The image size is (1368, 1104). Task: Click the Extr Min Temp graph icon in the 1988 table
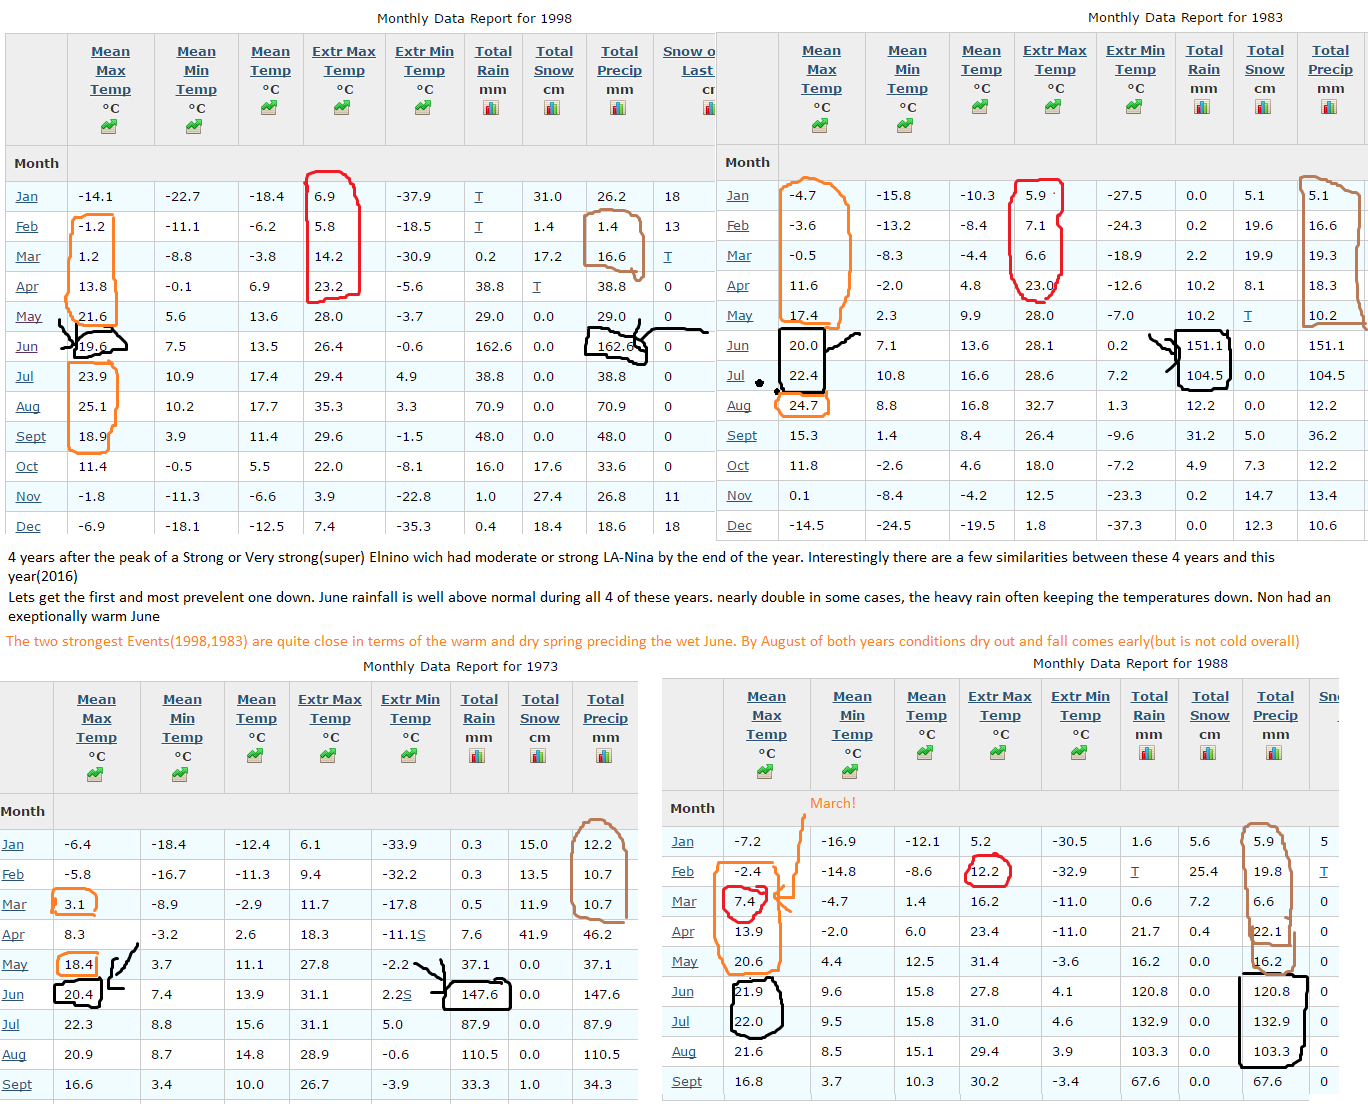click(1079, 753)
